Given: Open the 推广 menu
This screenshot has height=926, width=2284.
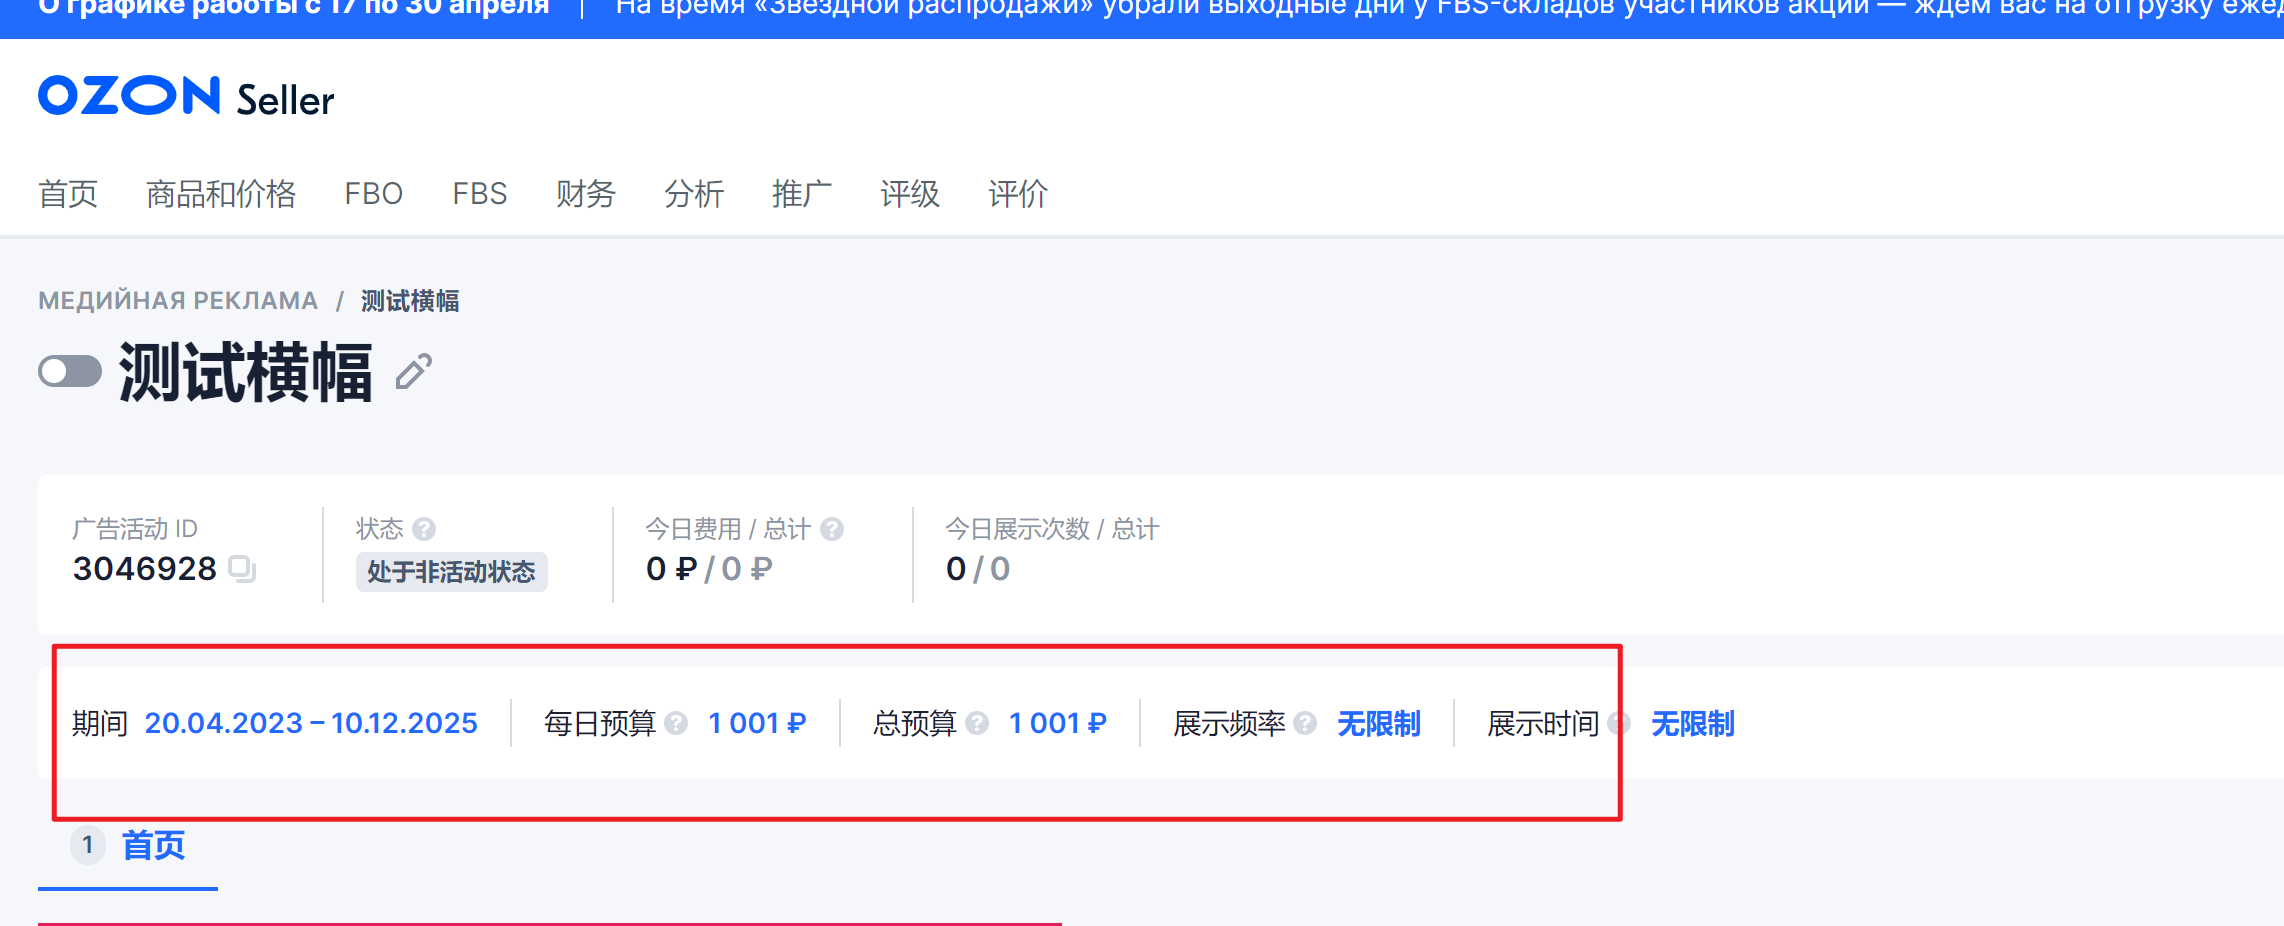Looking at the screenshot, I should (x=802, y=194).
